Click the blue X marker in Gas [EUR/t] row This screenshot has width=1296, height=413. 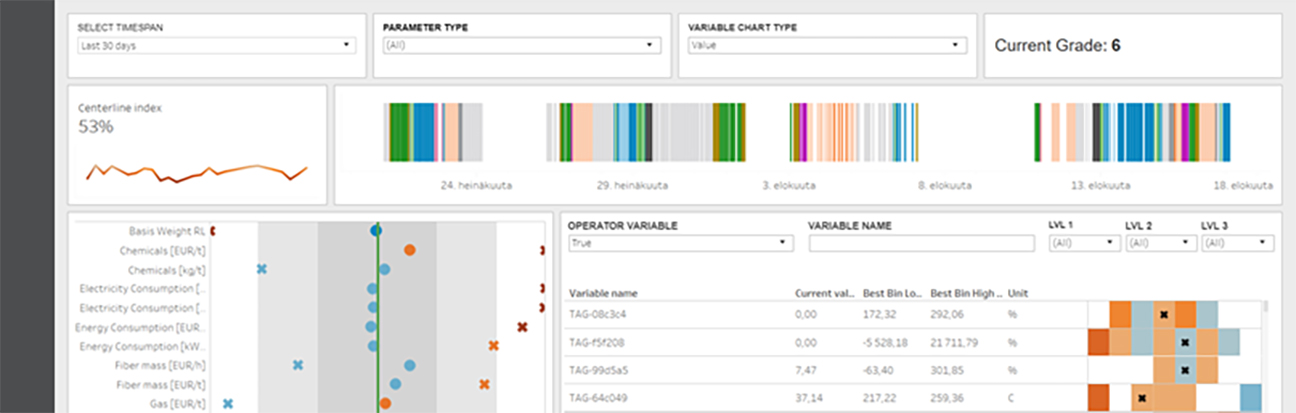click(x=228, y=403)
